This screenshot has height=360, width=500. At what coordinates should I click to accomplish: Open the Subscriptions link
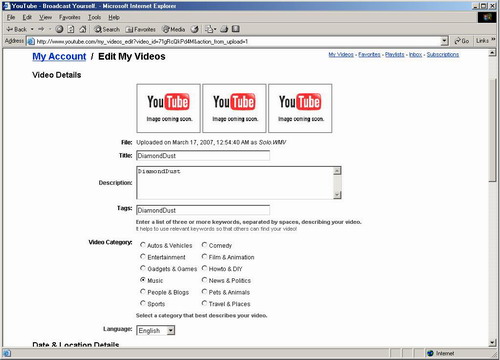point(443,54)
